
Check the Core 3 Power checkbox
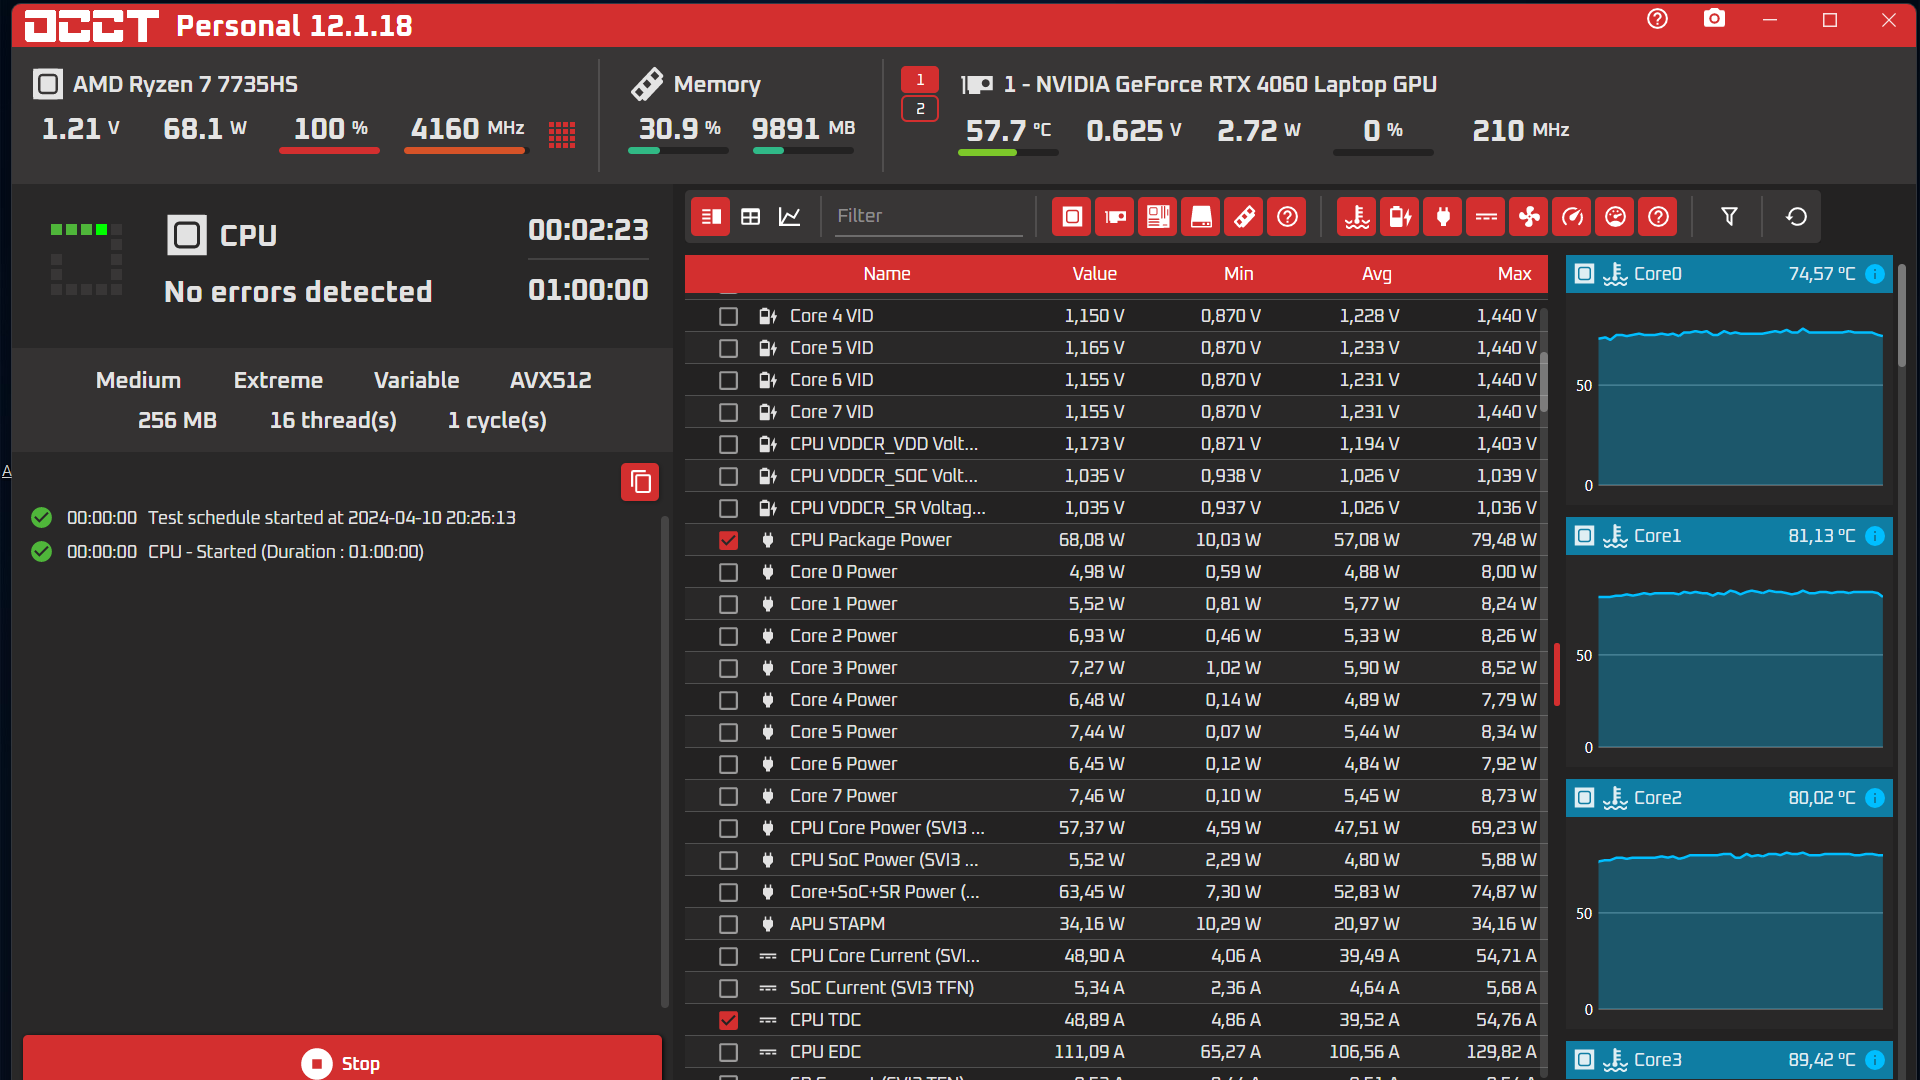(x=728, y=668)
